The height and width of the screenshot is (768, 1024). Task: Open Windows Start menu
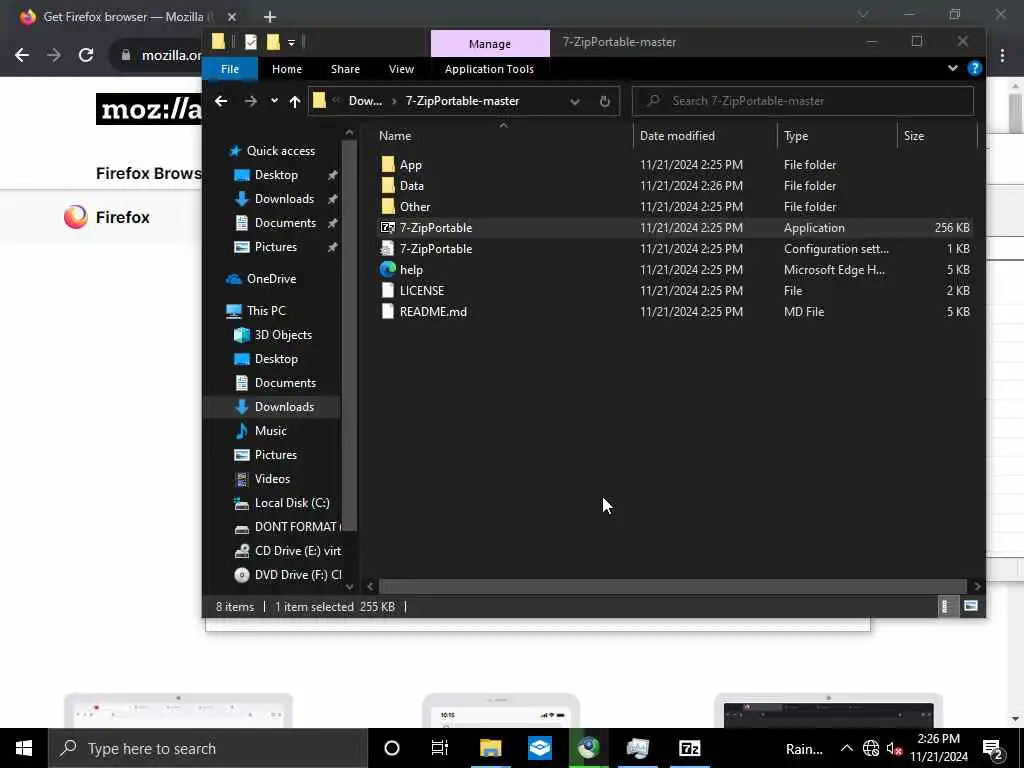[x=24, y=748]
